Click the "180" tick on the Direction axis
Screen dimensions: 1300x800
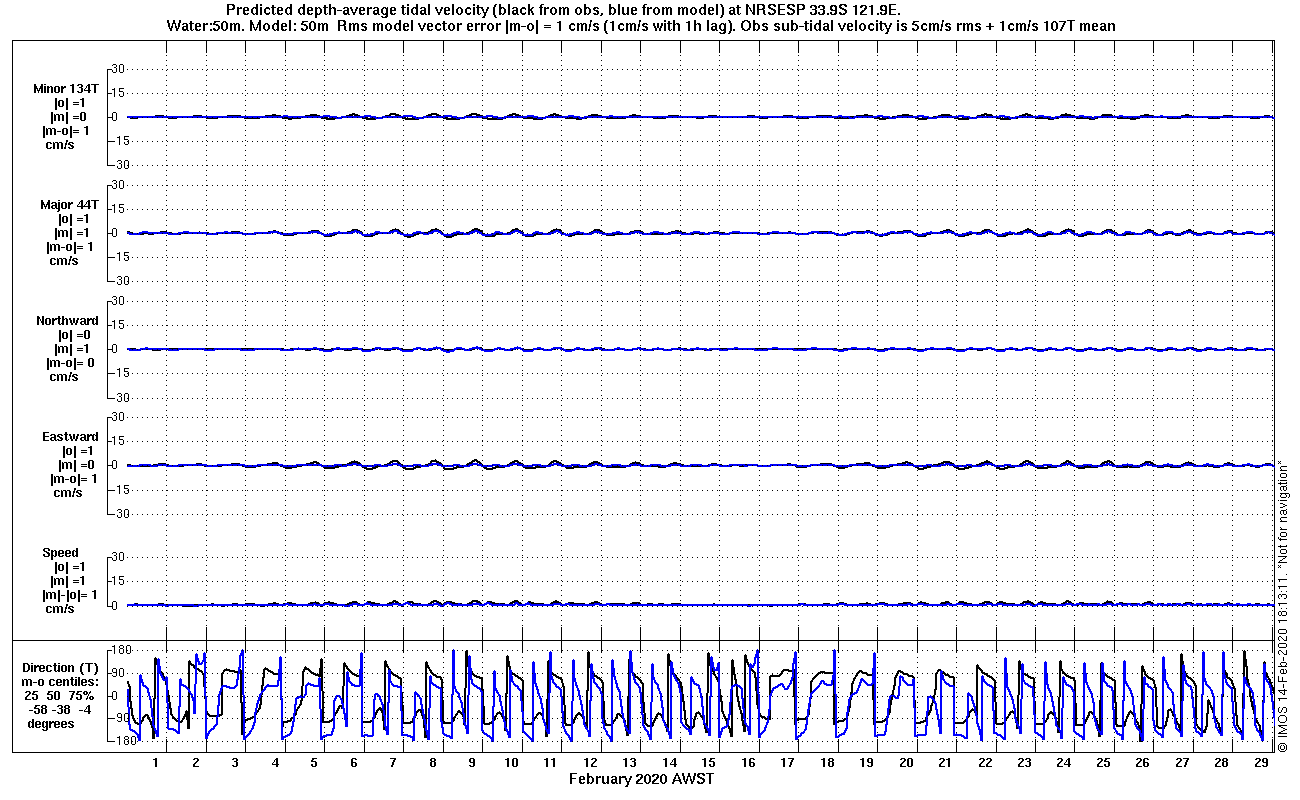(x=123, y=650)
